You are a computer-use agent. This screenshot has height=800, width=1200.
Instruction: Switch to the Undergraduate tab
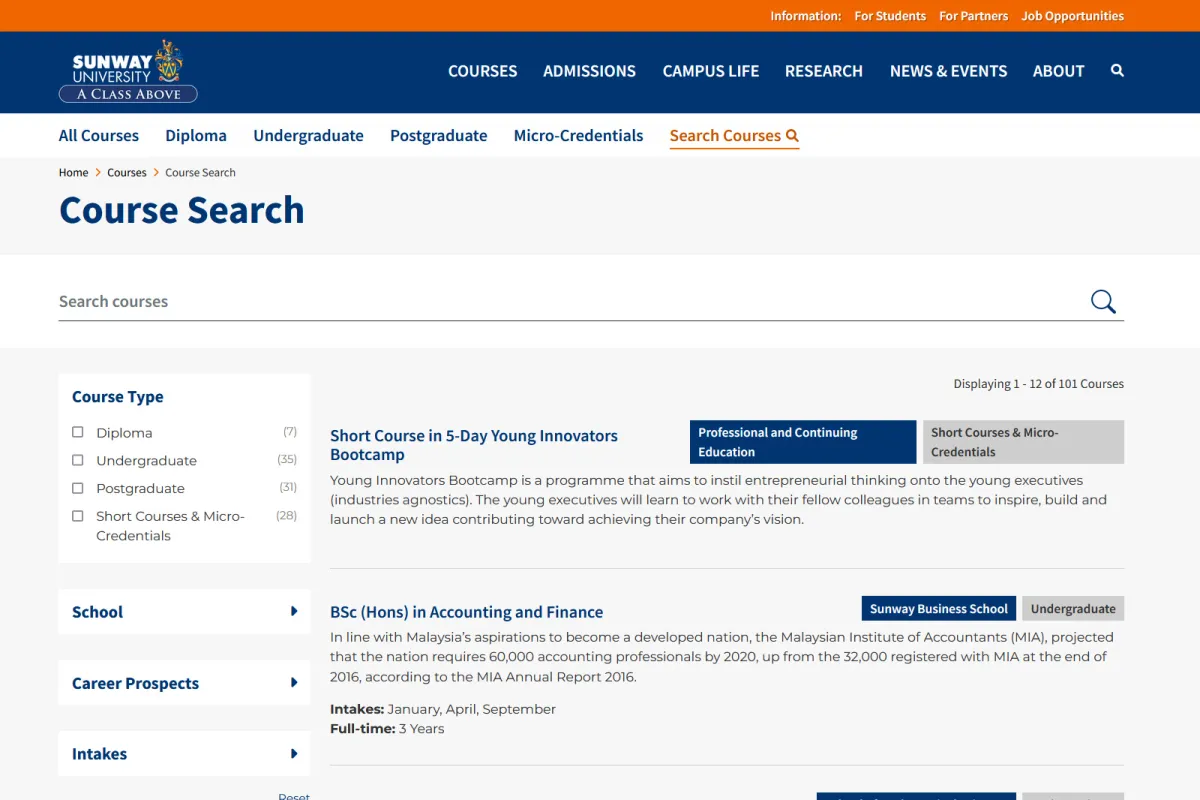(308, 135)
